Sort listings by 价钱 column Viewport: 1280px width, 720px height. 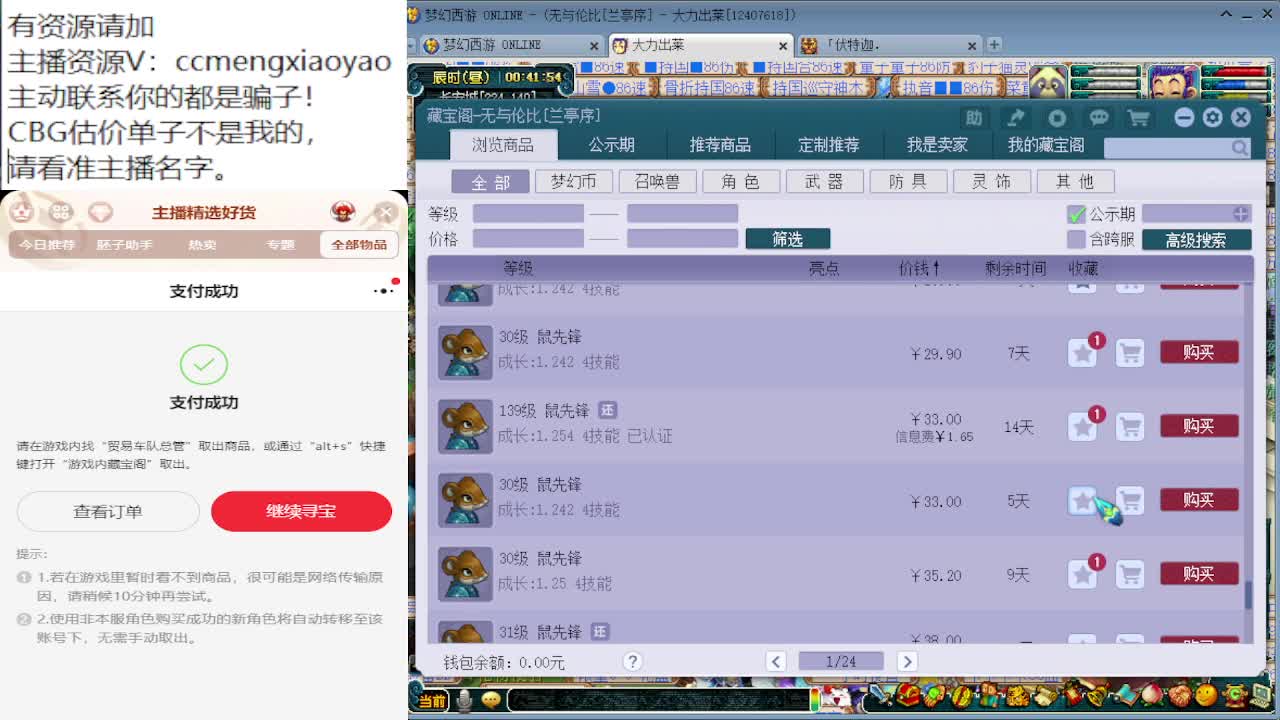919,268
